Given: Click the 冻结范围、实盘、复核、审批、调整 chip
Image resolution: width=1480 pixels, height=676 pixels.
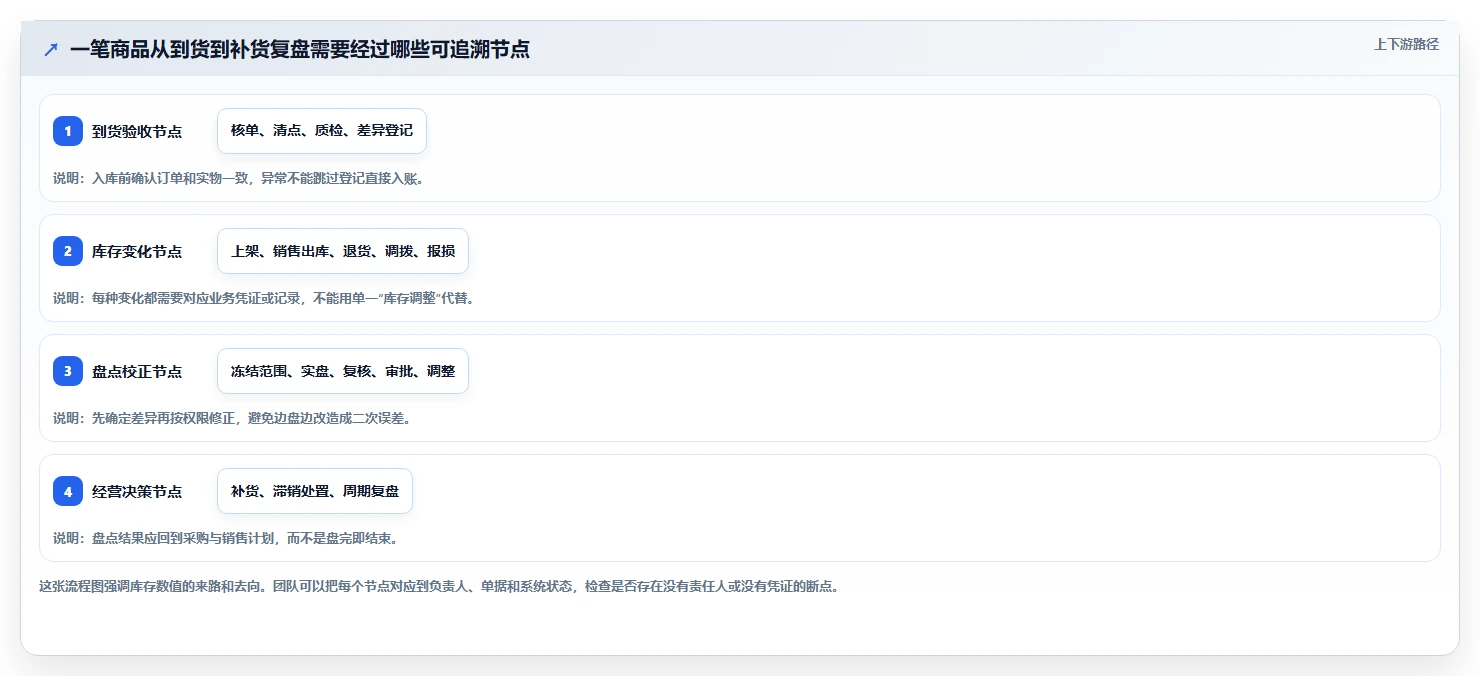Looking at the screenshot, I should pos(343,371).
